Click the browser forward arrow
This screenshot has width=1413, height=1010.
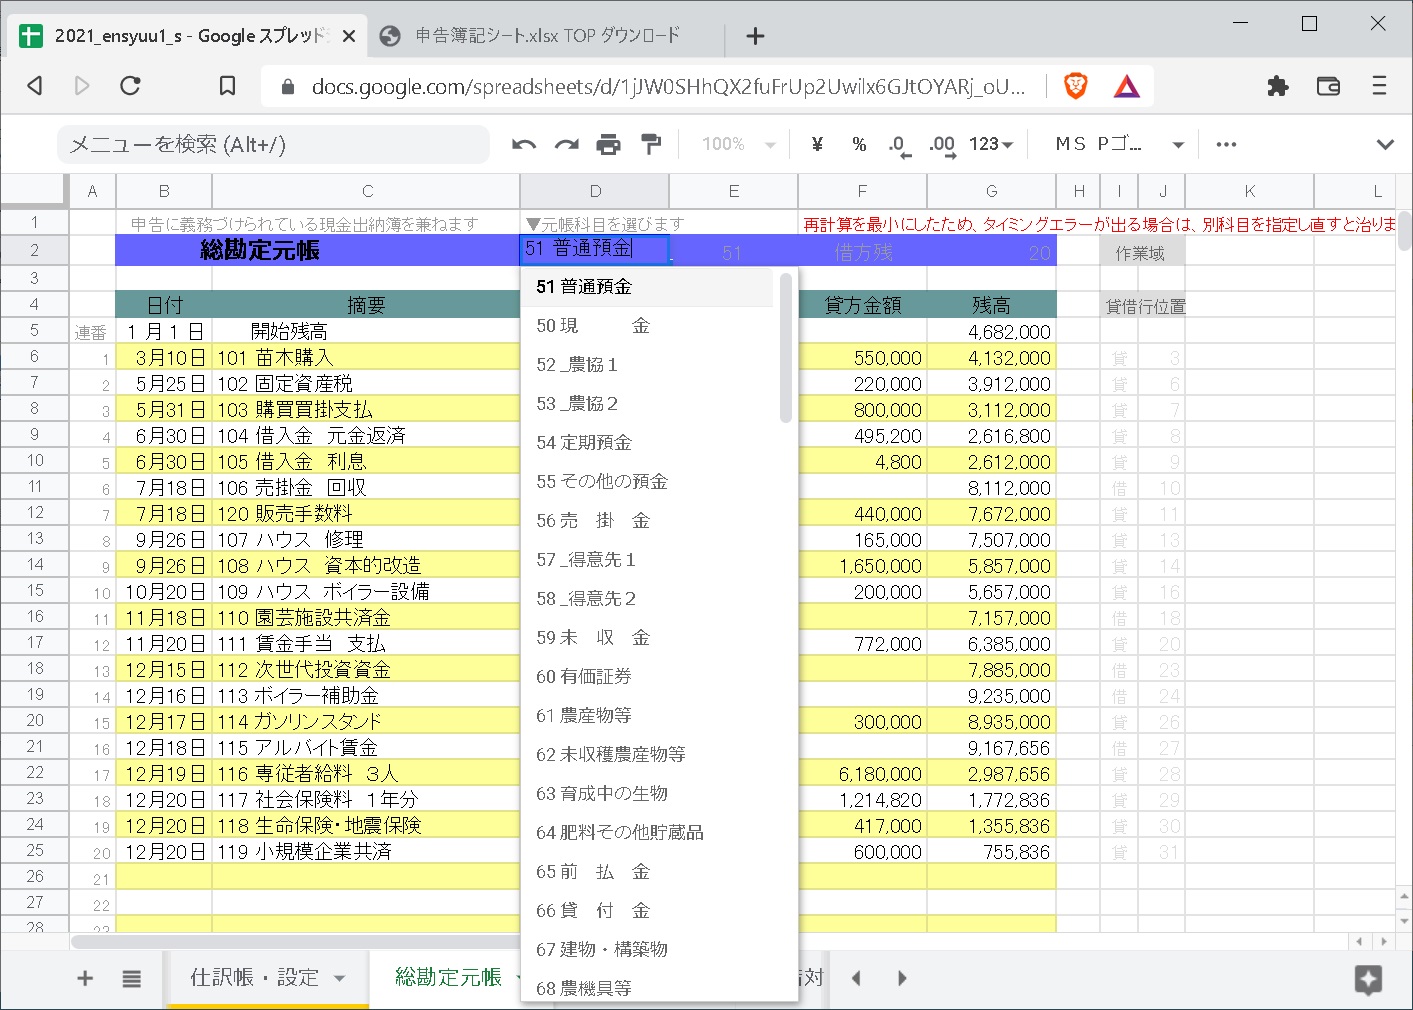(82, 86)
